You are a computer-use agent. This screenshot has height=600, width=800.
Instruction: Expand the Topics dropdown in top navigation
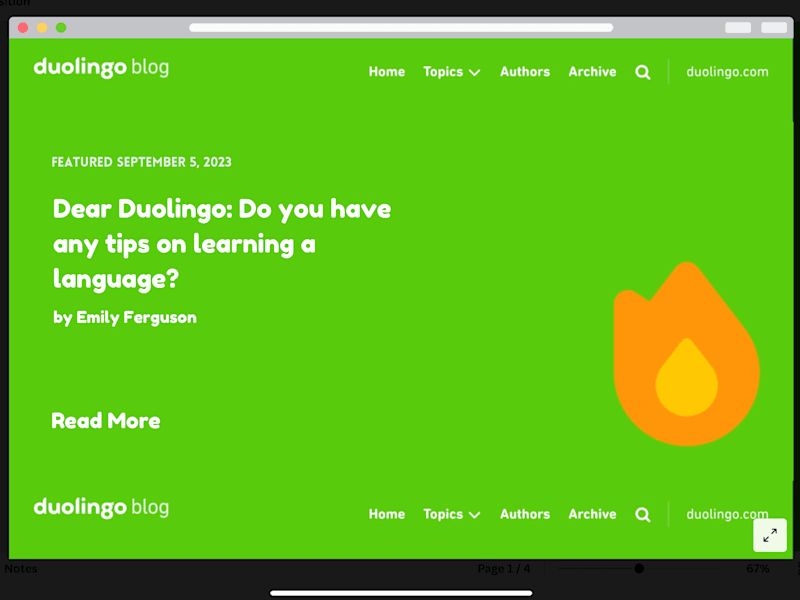[x=452, y=72]
